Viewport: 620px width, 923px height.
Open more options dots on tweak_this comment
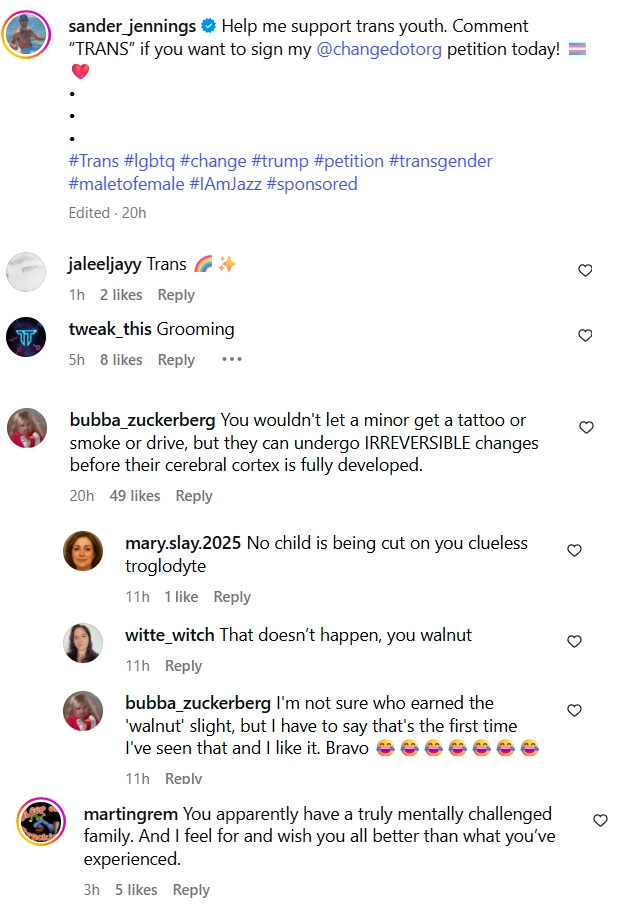(231, 359)
